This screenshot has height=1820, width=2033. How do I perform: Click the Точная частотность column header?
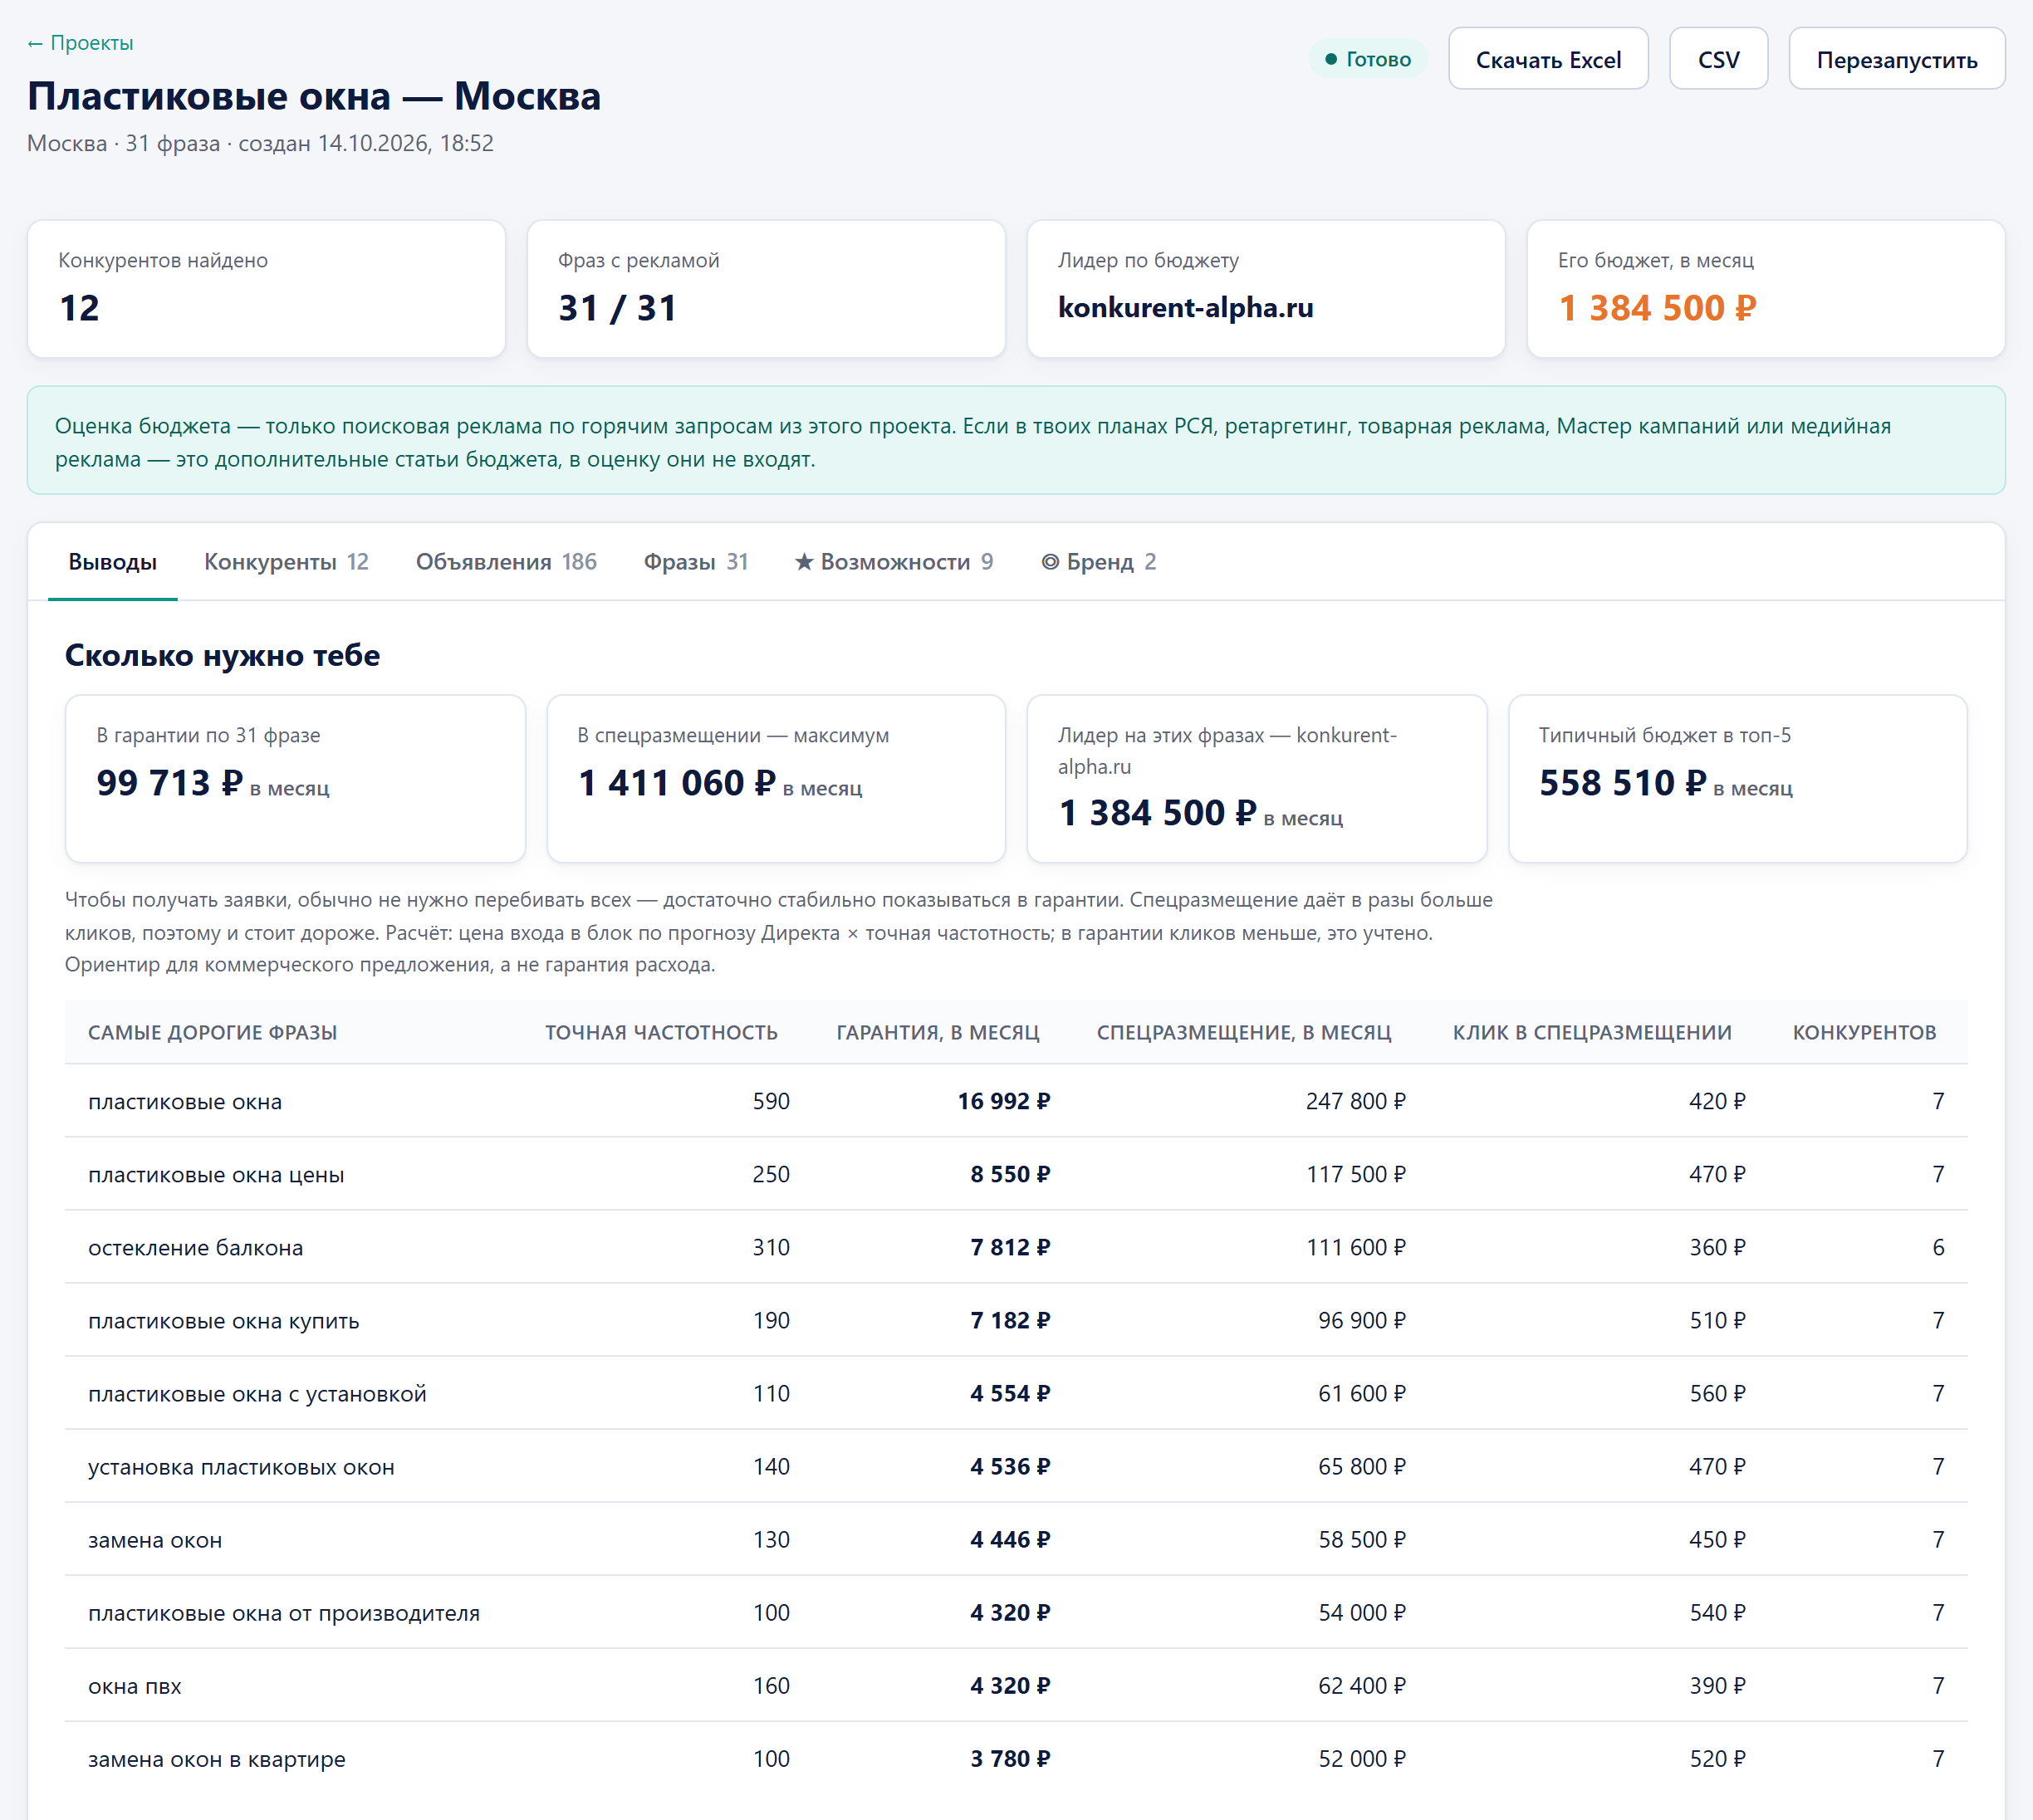[661, 1032]
